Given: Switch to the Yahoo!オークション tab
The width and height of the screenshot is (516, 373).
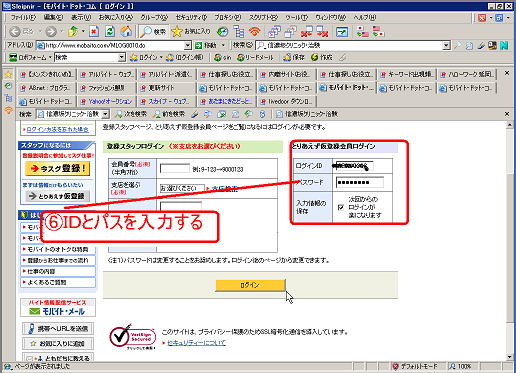Looking at the screenshot, I should [106, 101].
